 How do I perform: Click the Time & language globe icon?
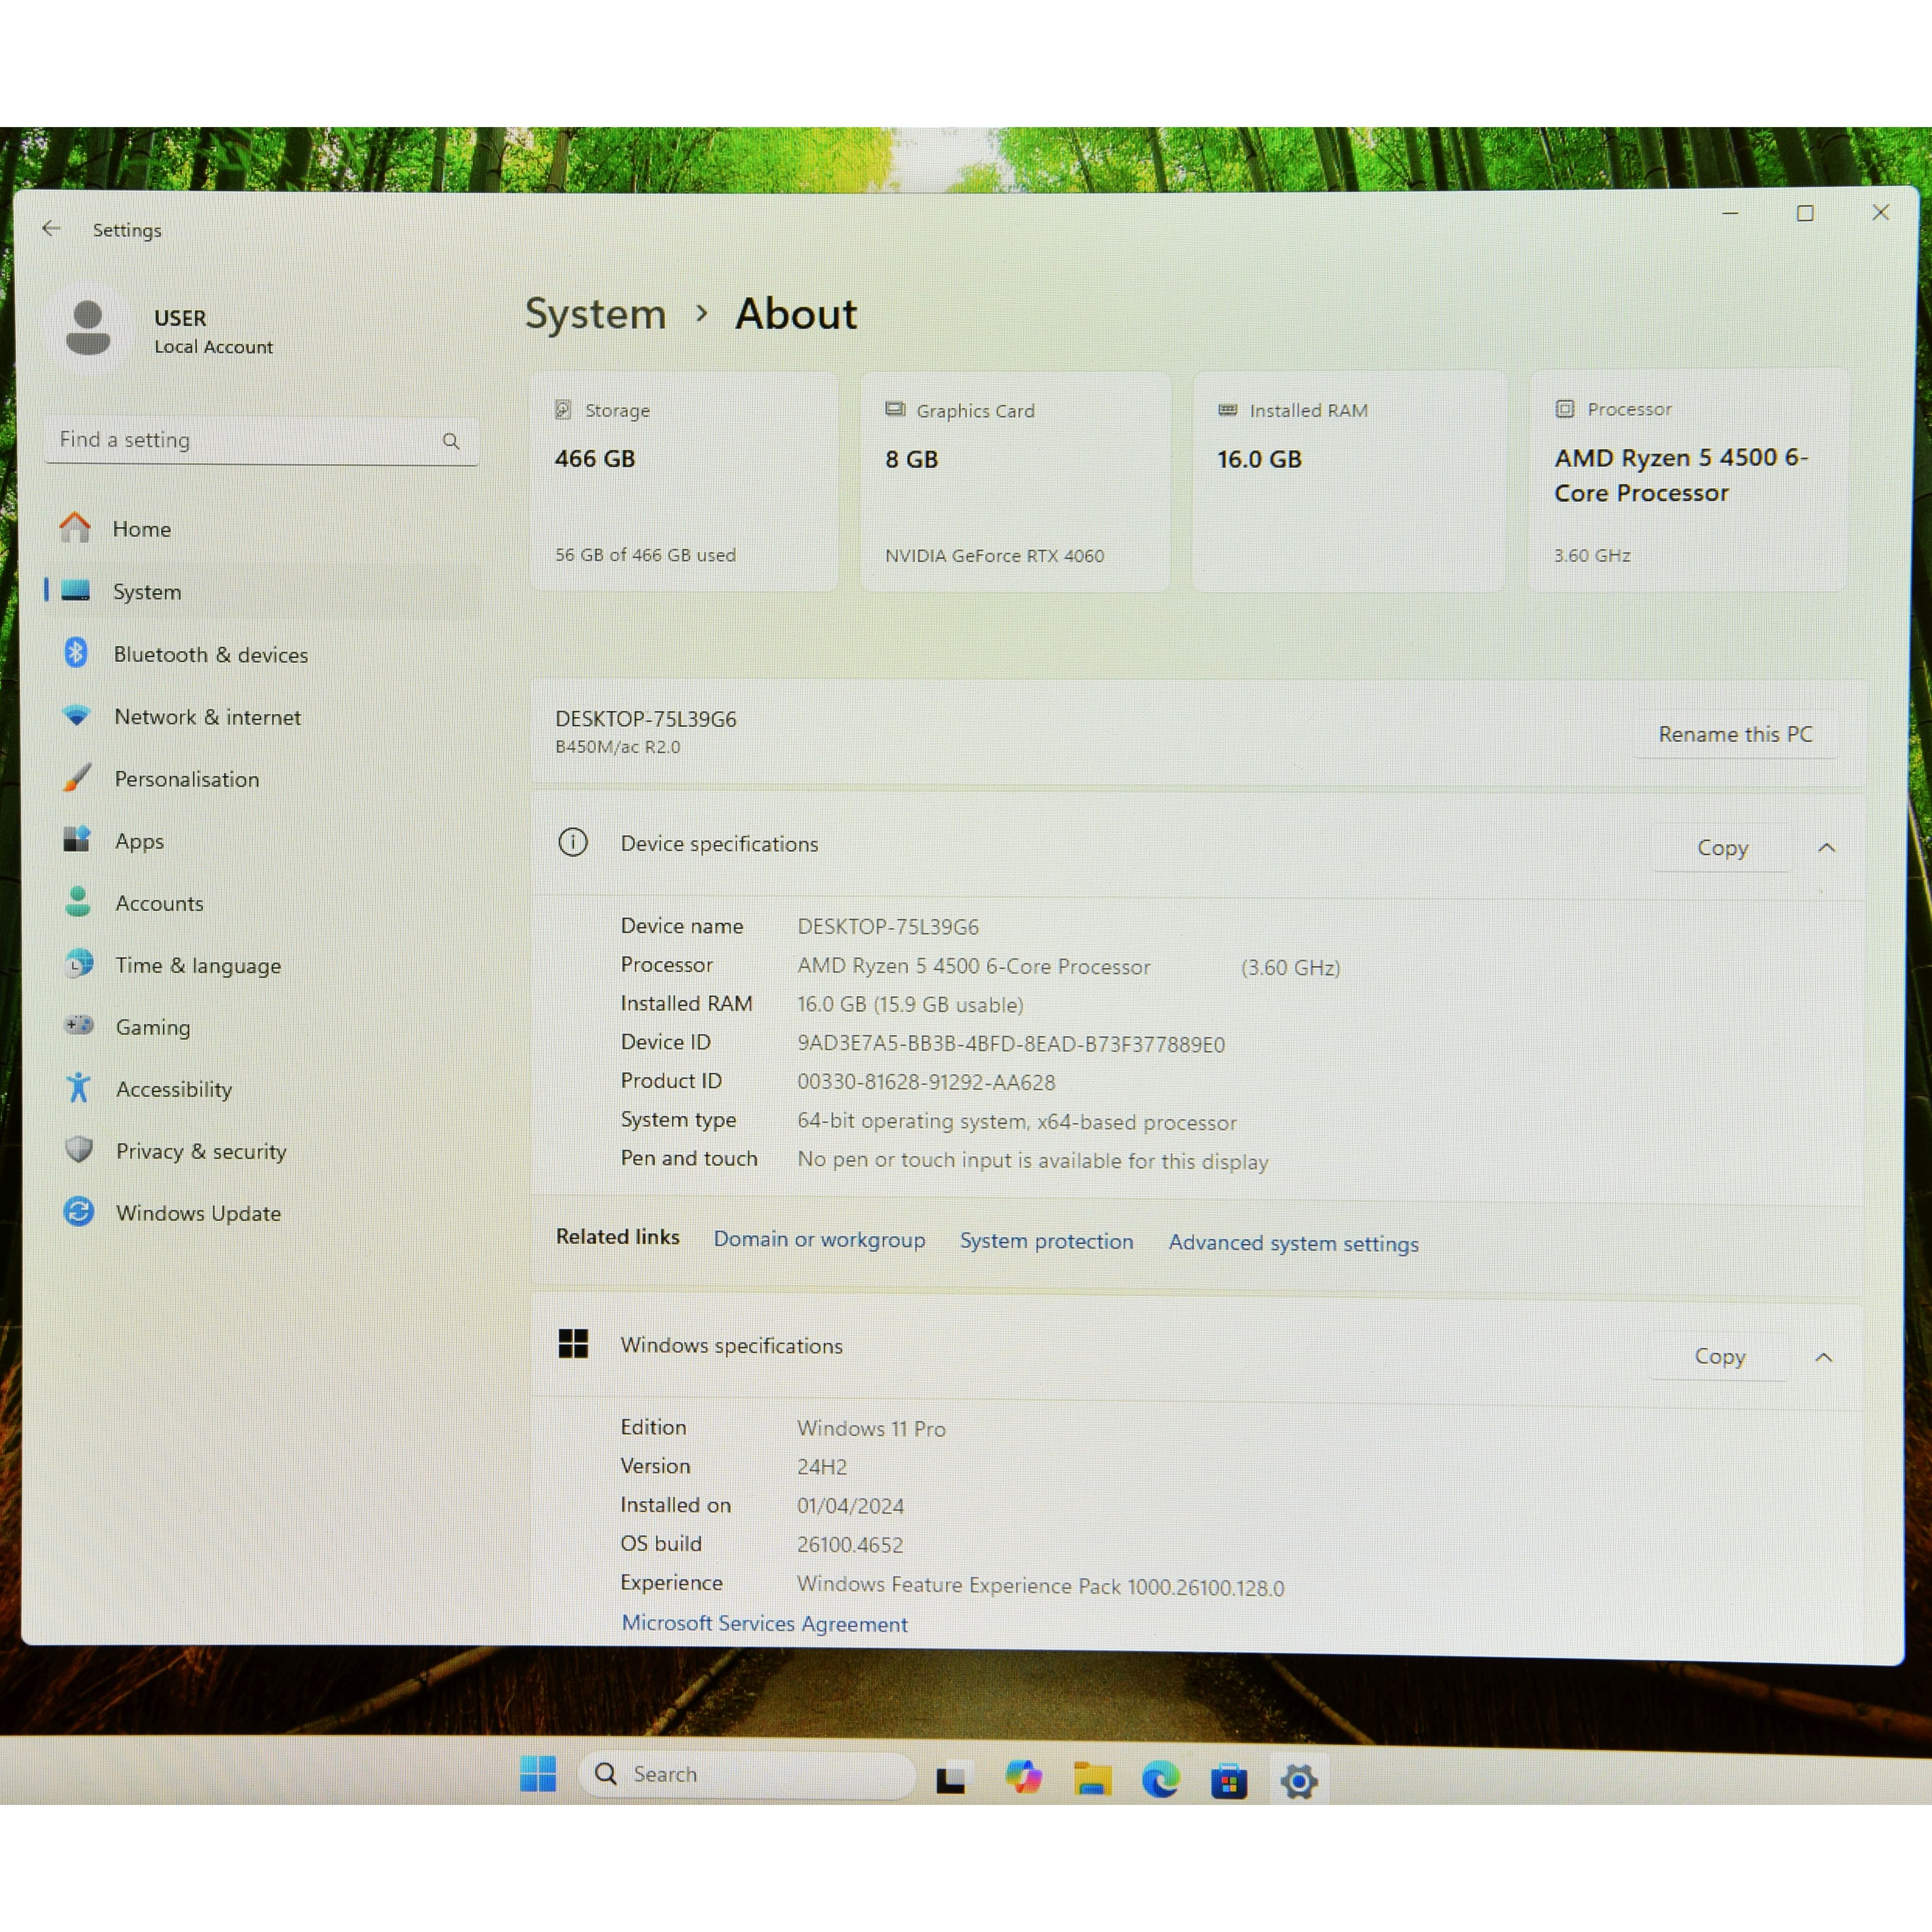(78, 964)
